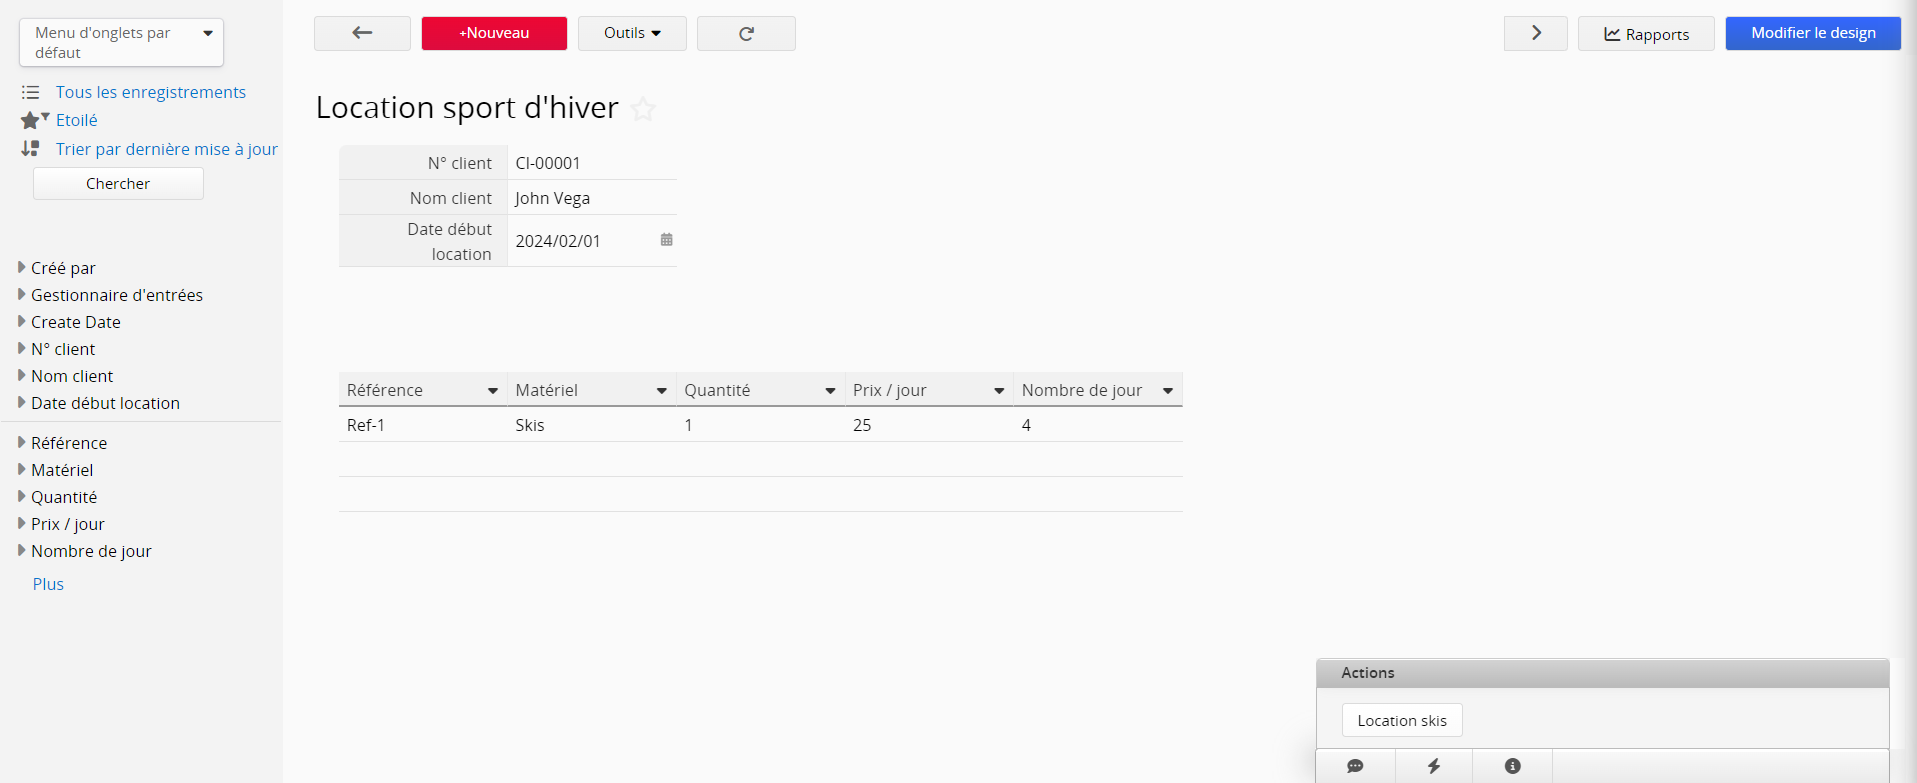
Task: Select Tous les enregistrements
Action: click(x=150, y=92)
